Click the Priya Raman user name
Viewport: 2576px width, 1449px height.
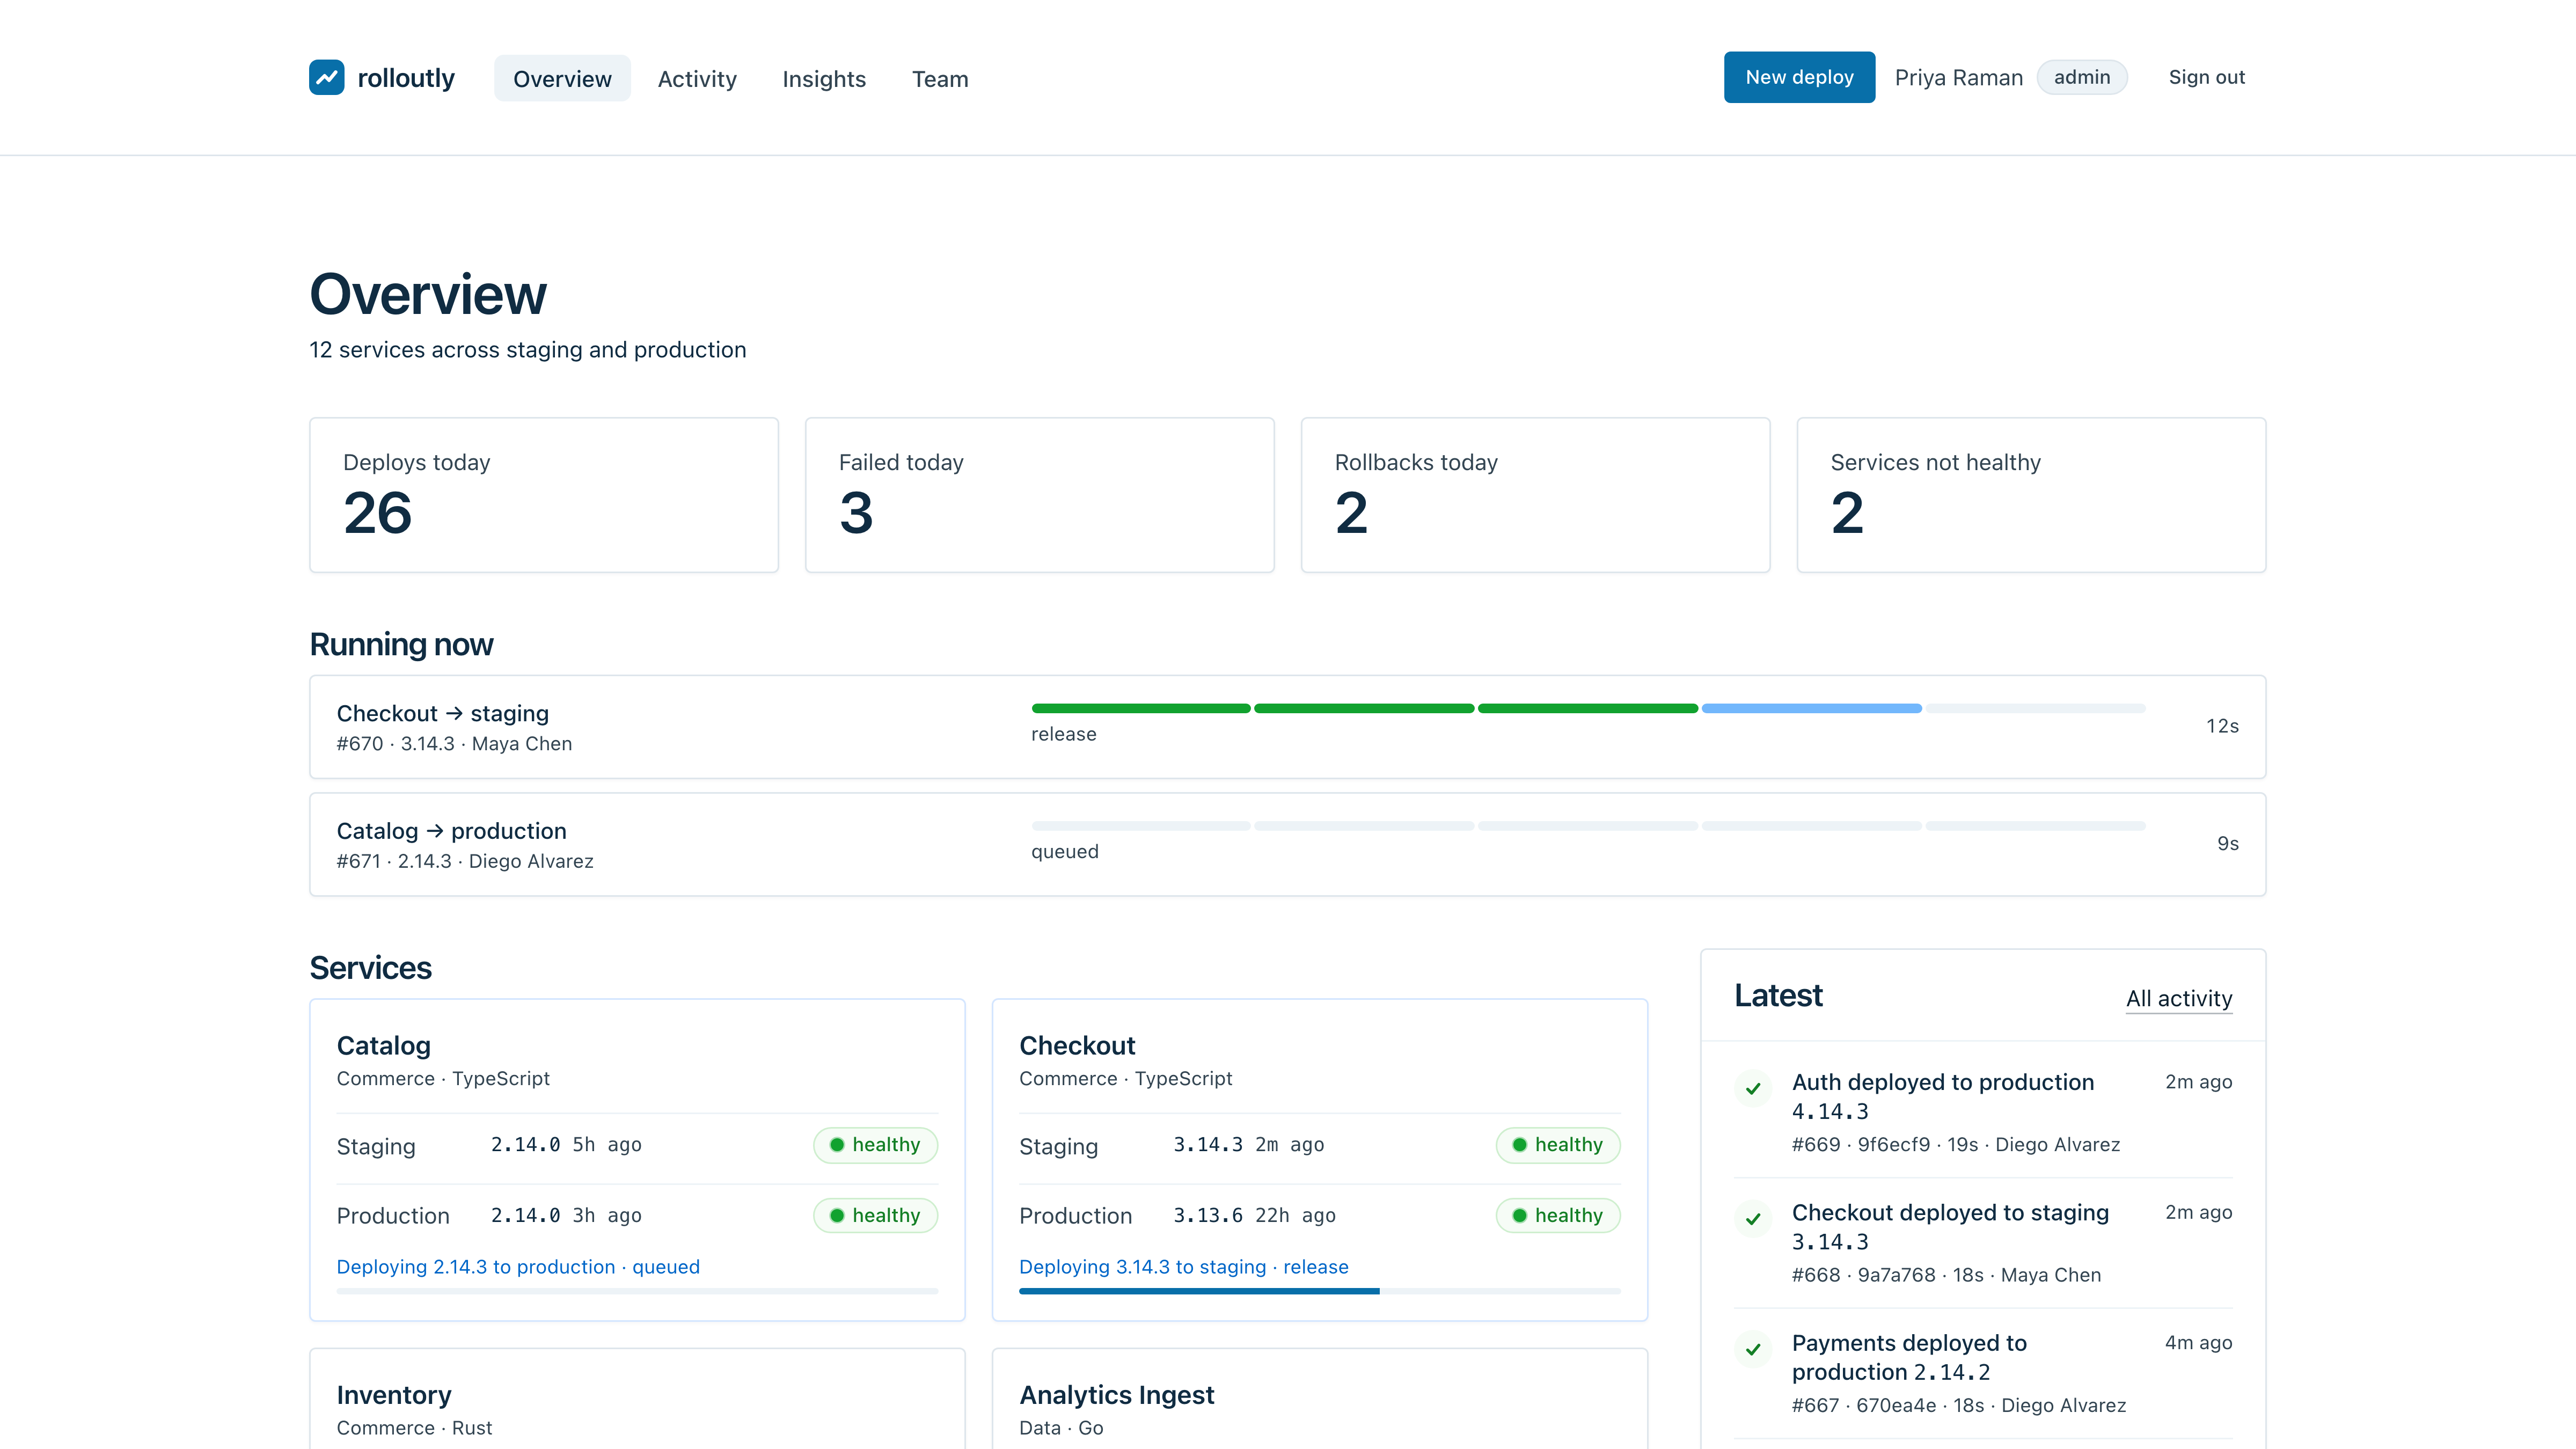pos(1958,77)
